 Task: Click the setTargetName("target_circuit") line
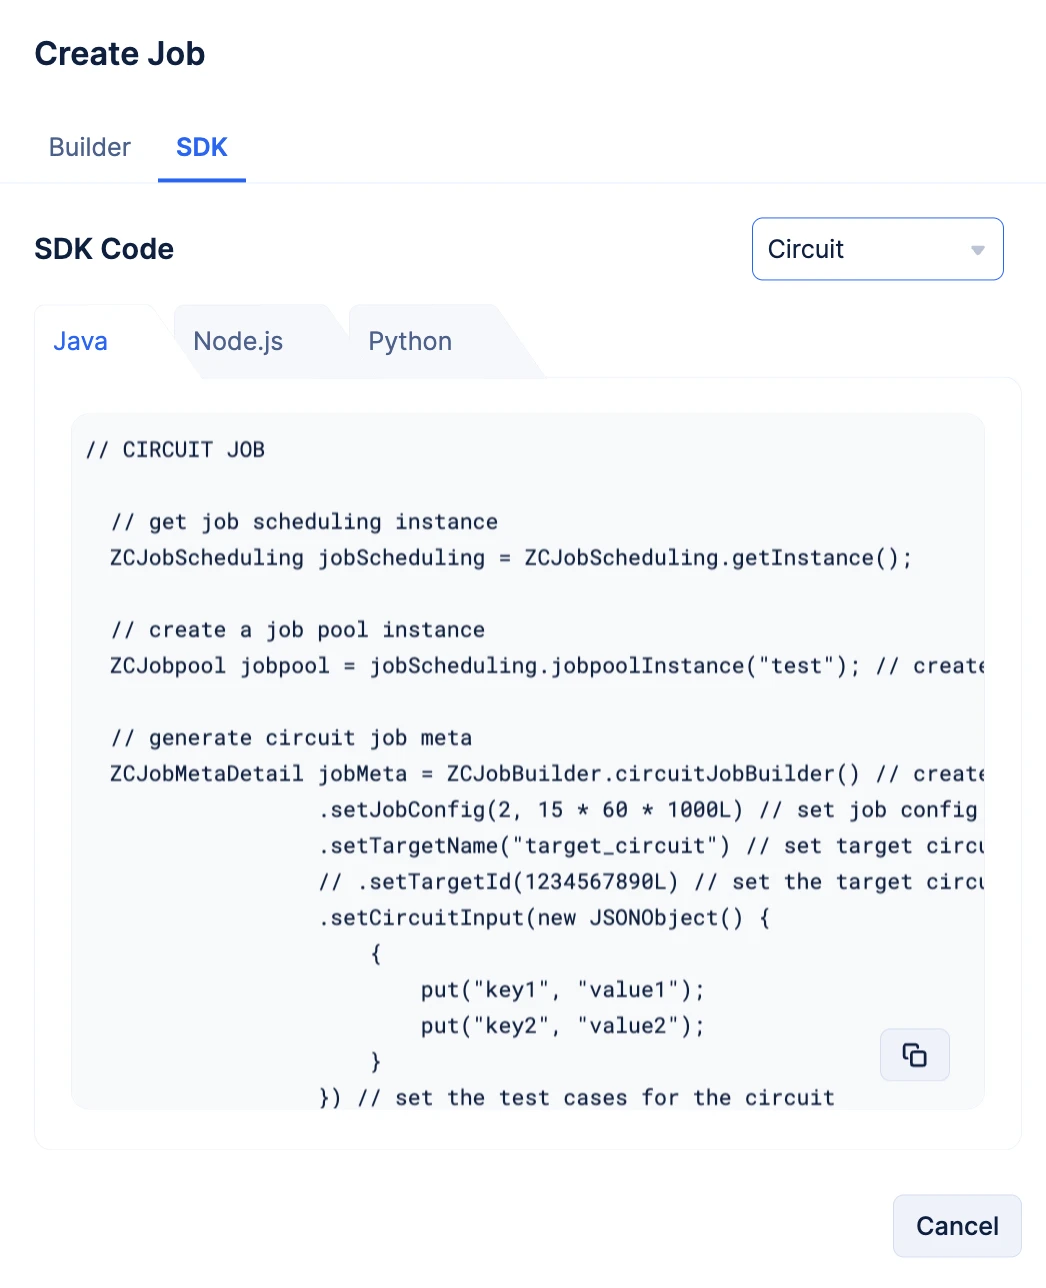(651, 846)
